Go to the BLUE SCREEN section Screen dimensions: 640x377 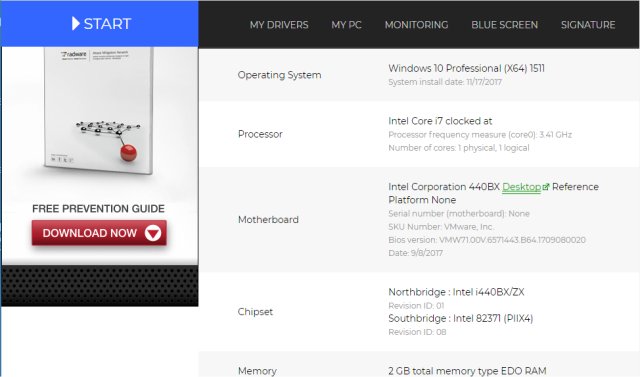click(x=504, y=25)
